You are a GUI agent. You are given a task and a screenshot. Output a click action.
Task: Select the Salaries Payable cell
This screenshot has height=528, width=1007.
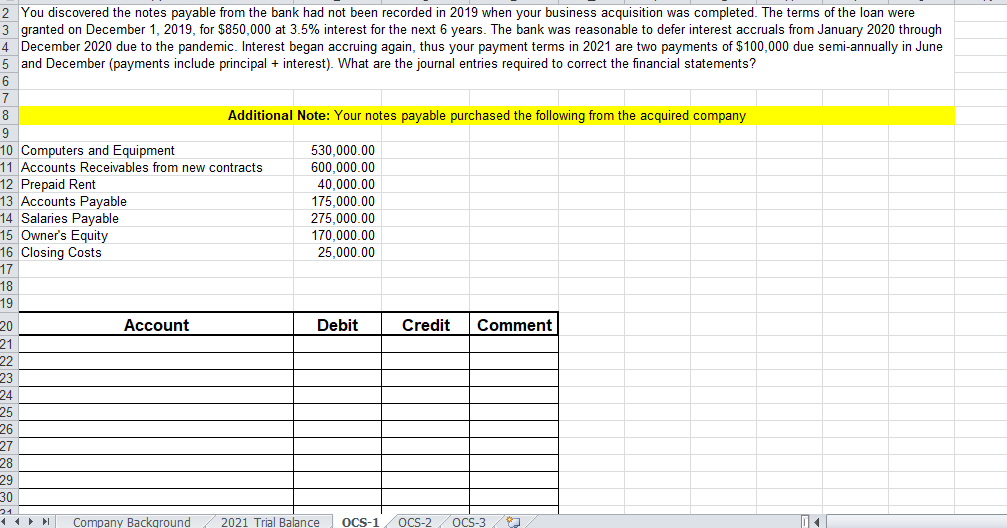tap(156, 218)
